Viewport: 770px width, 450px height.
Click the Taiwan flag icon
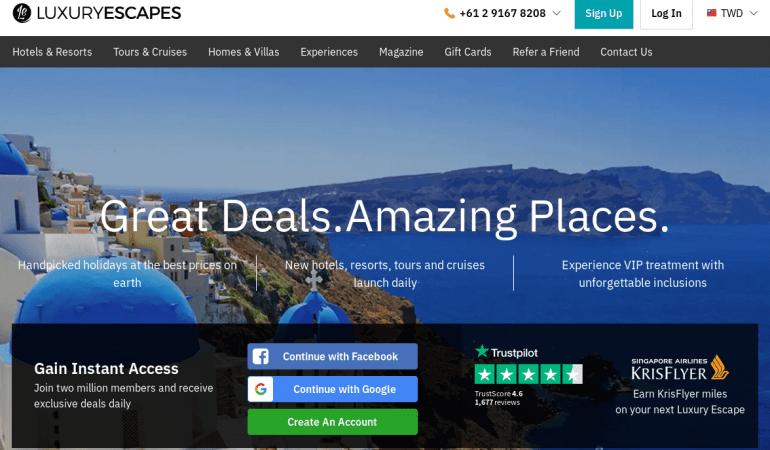[712, 13]
